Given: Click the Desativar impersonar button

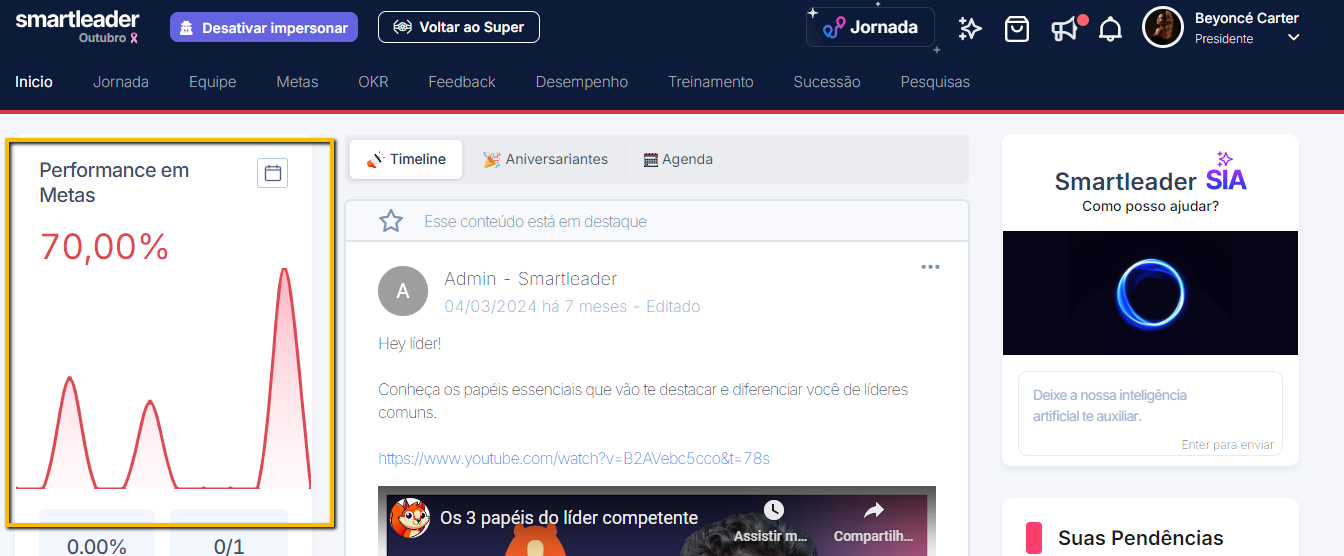Looking at the screenshot, I should pyautogui.click(x=264, y=27).
